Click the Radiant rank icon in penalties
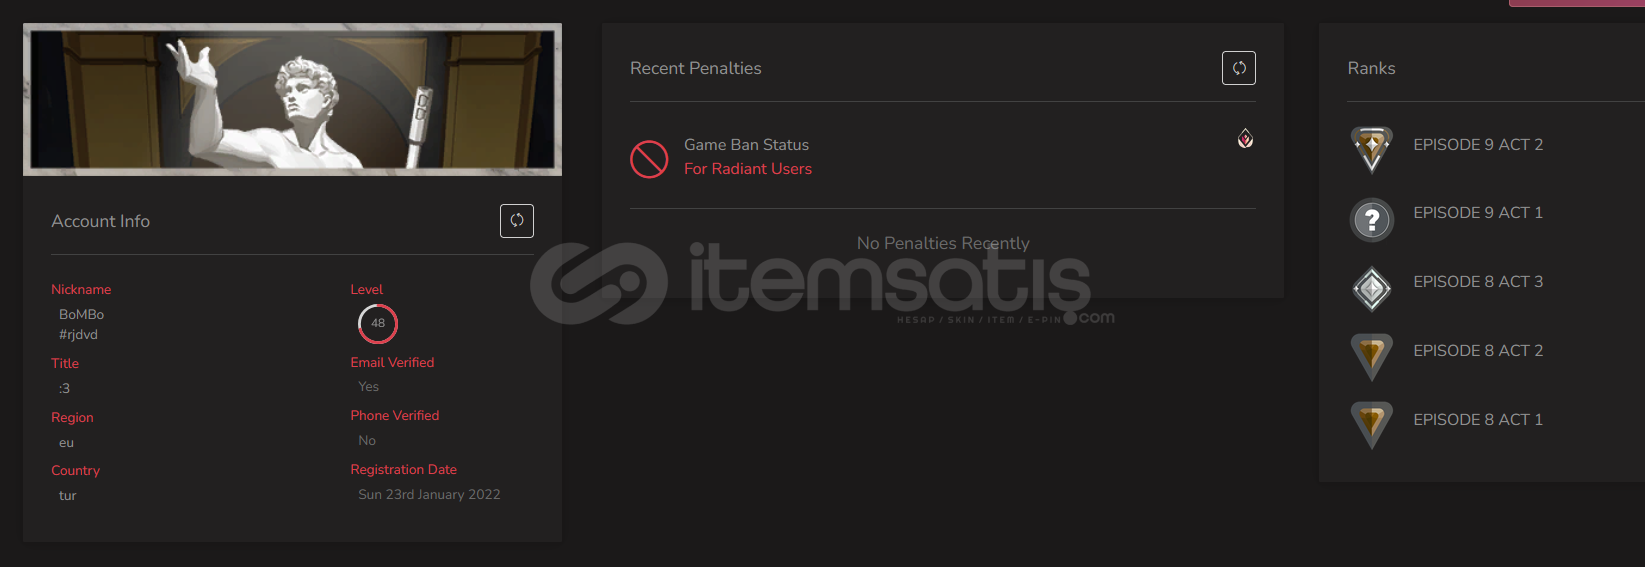 click(x=1245, y=139)
